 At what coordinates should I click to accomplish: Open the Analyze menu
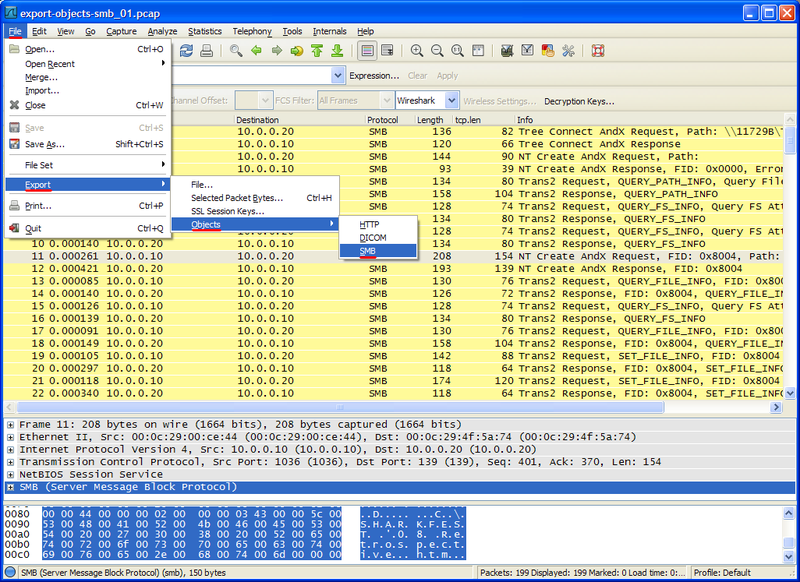[x=162, y=31]
